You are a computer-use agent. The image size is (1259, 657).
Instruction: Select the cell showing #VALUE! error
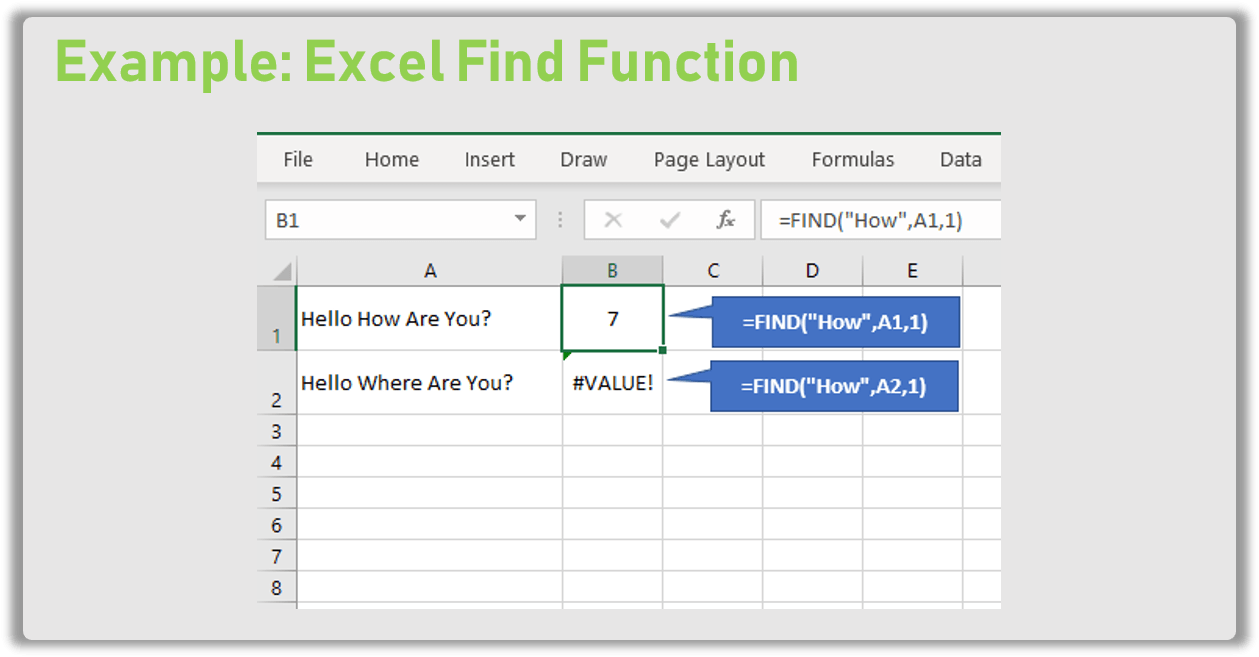click(x=613, y=383)
